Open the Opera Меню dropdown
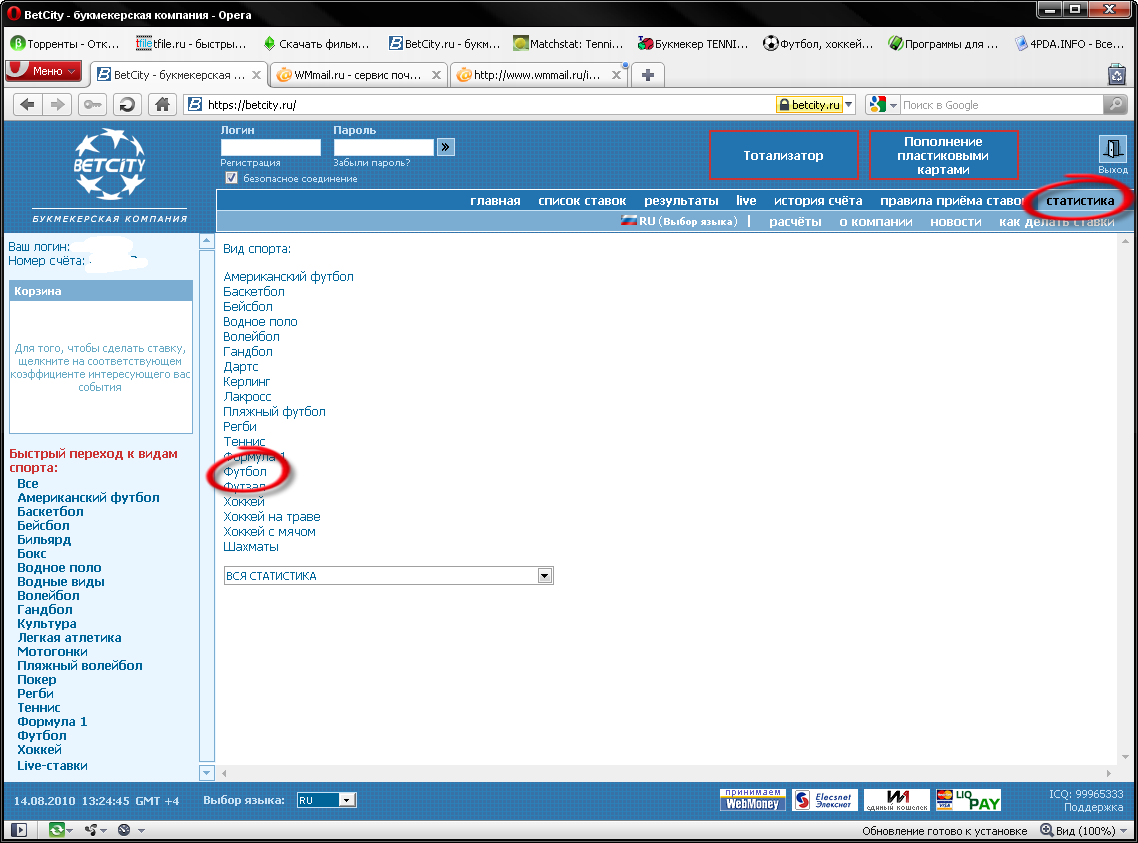This screenshot has height=843, width=1138. 44,71
